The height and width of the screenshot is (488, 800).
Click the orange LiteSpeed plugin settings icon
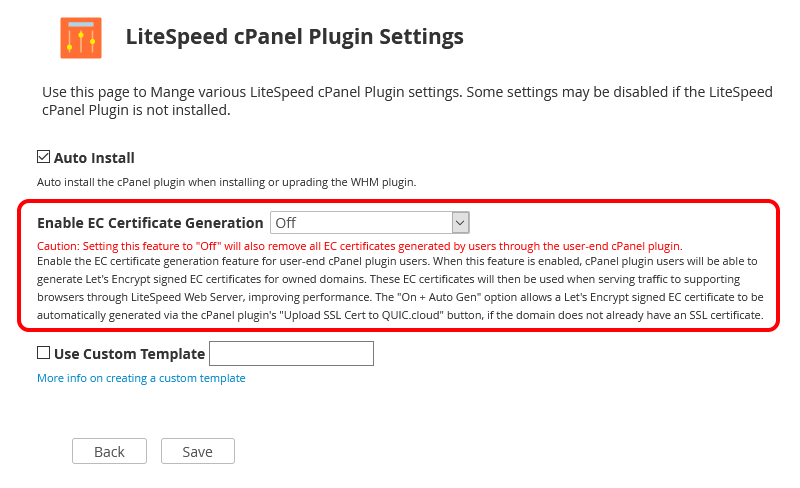81,38
